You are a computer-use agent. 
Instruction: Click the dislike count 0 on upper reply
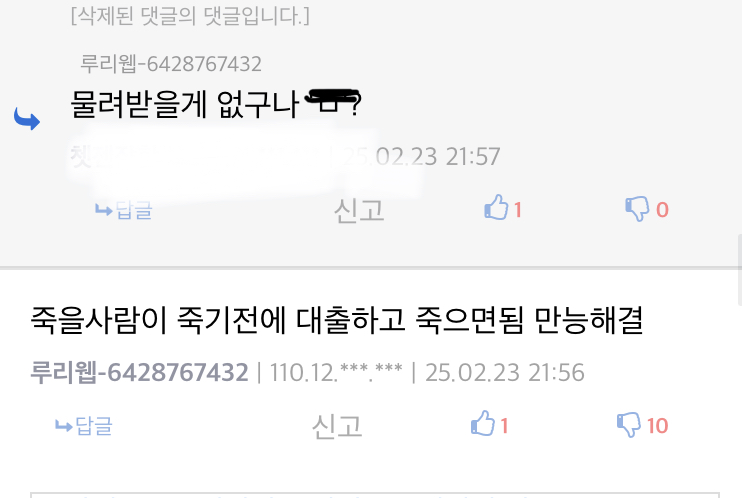coord(662,210)
